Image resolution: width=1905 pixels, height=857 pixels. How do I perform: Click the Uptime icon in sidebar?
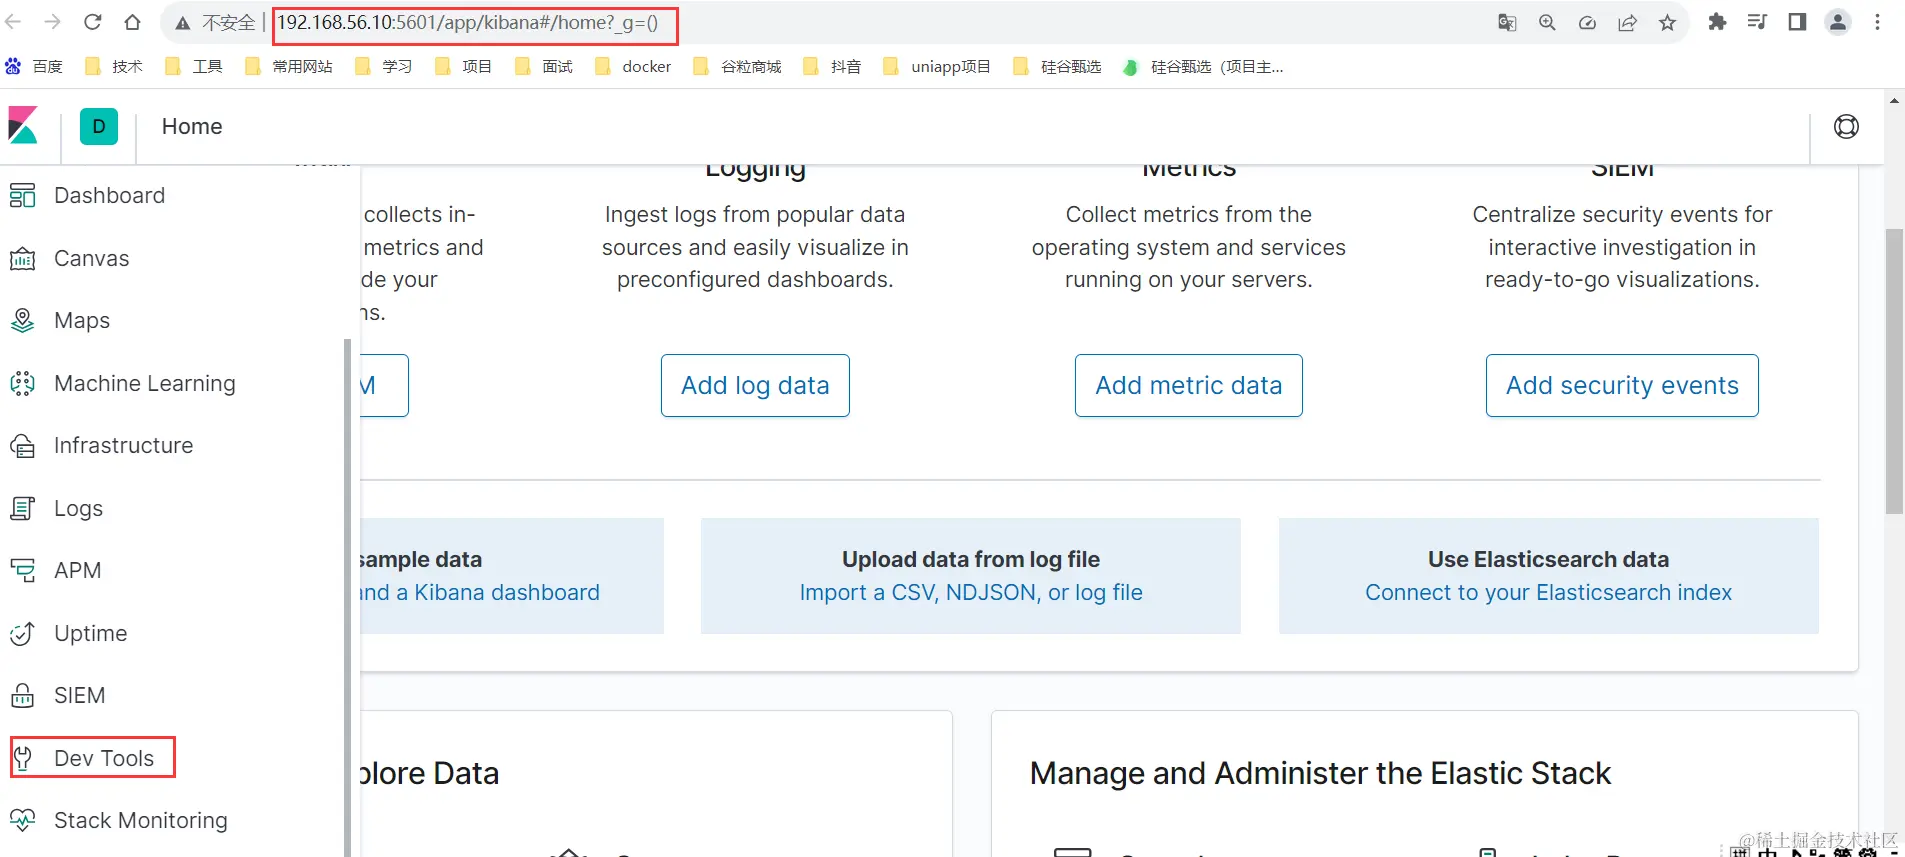(22, 634)
